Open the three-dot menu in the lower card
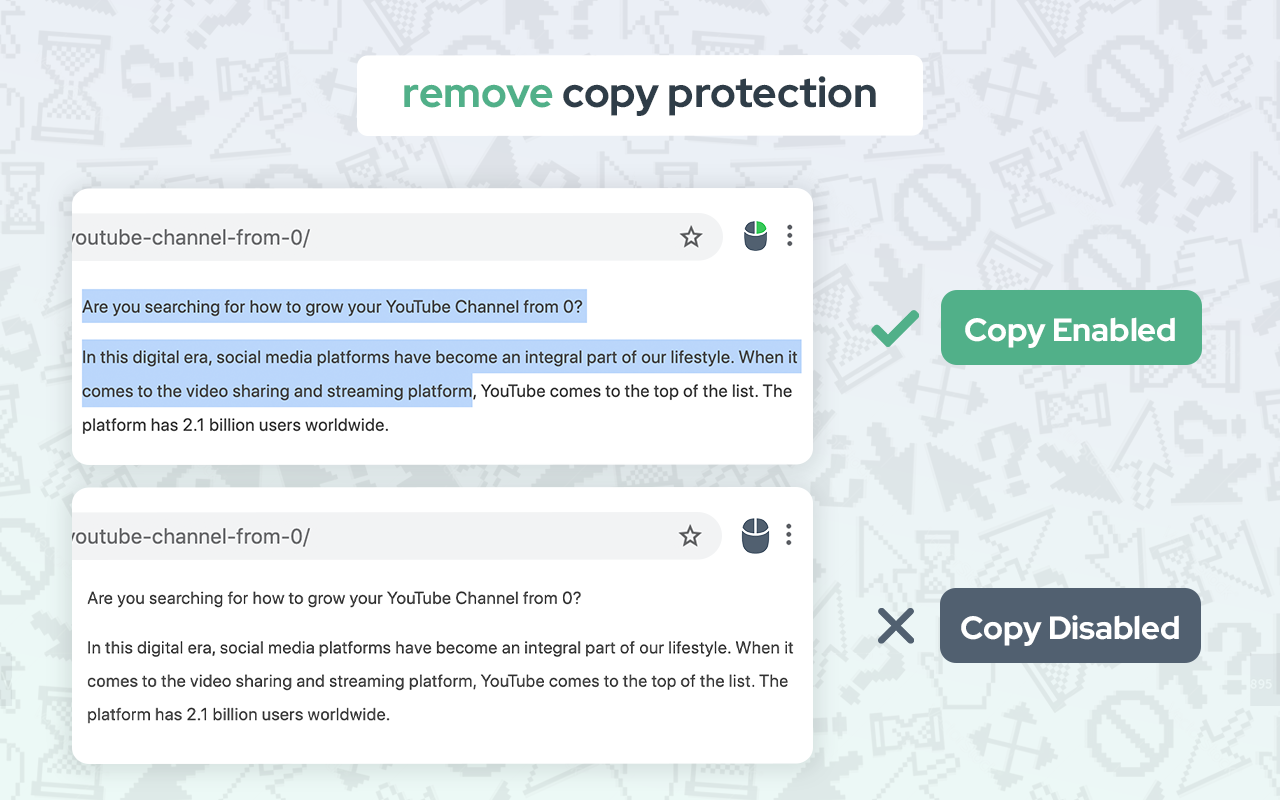 point(789,535)
